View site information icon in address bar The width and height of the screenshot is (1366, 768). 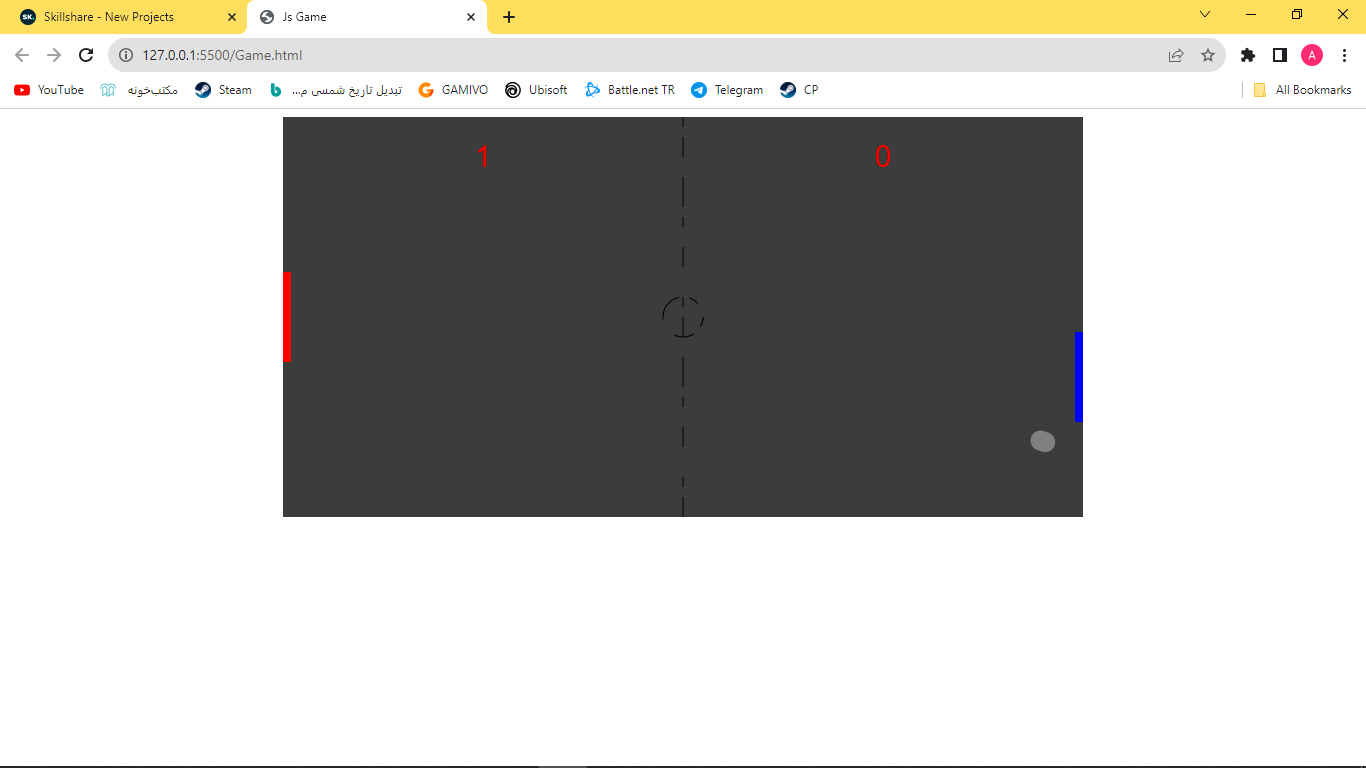[126, 55]
